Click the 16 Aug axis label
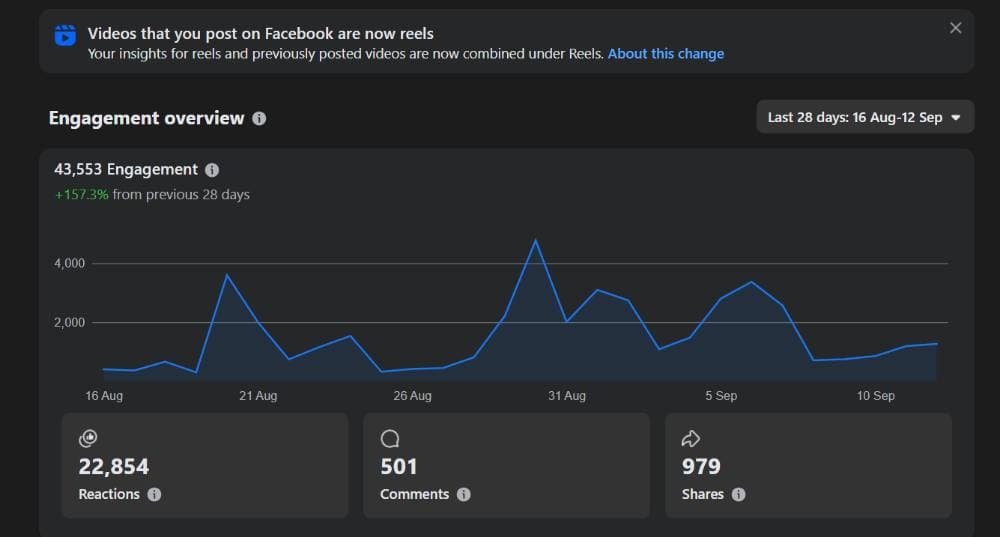1000x537 pixels. point(104,395)
